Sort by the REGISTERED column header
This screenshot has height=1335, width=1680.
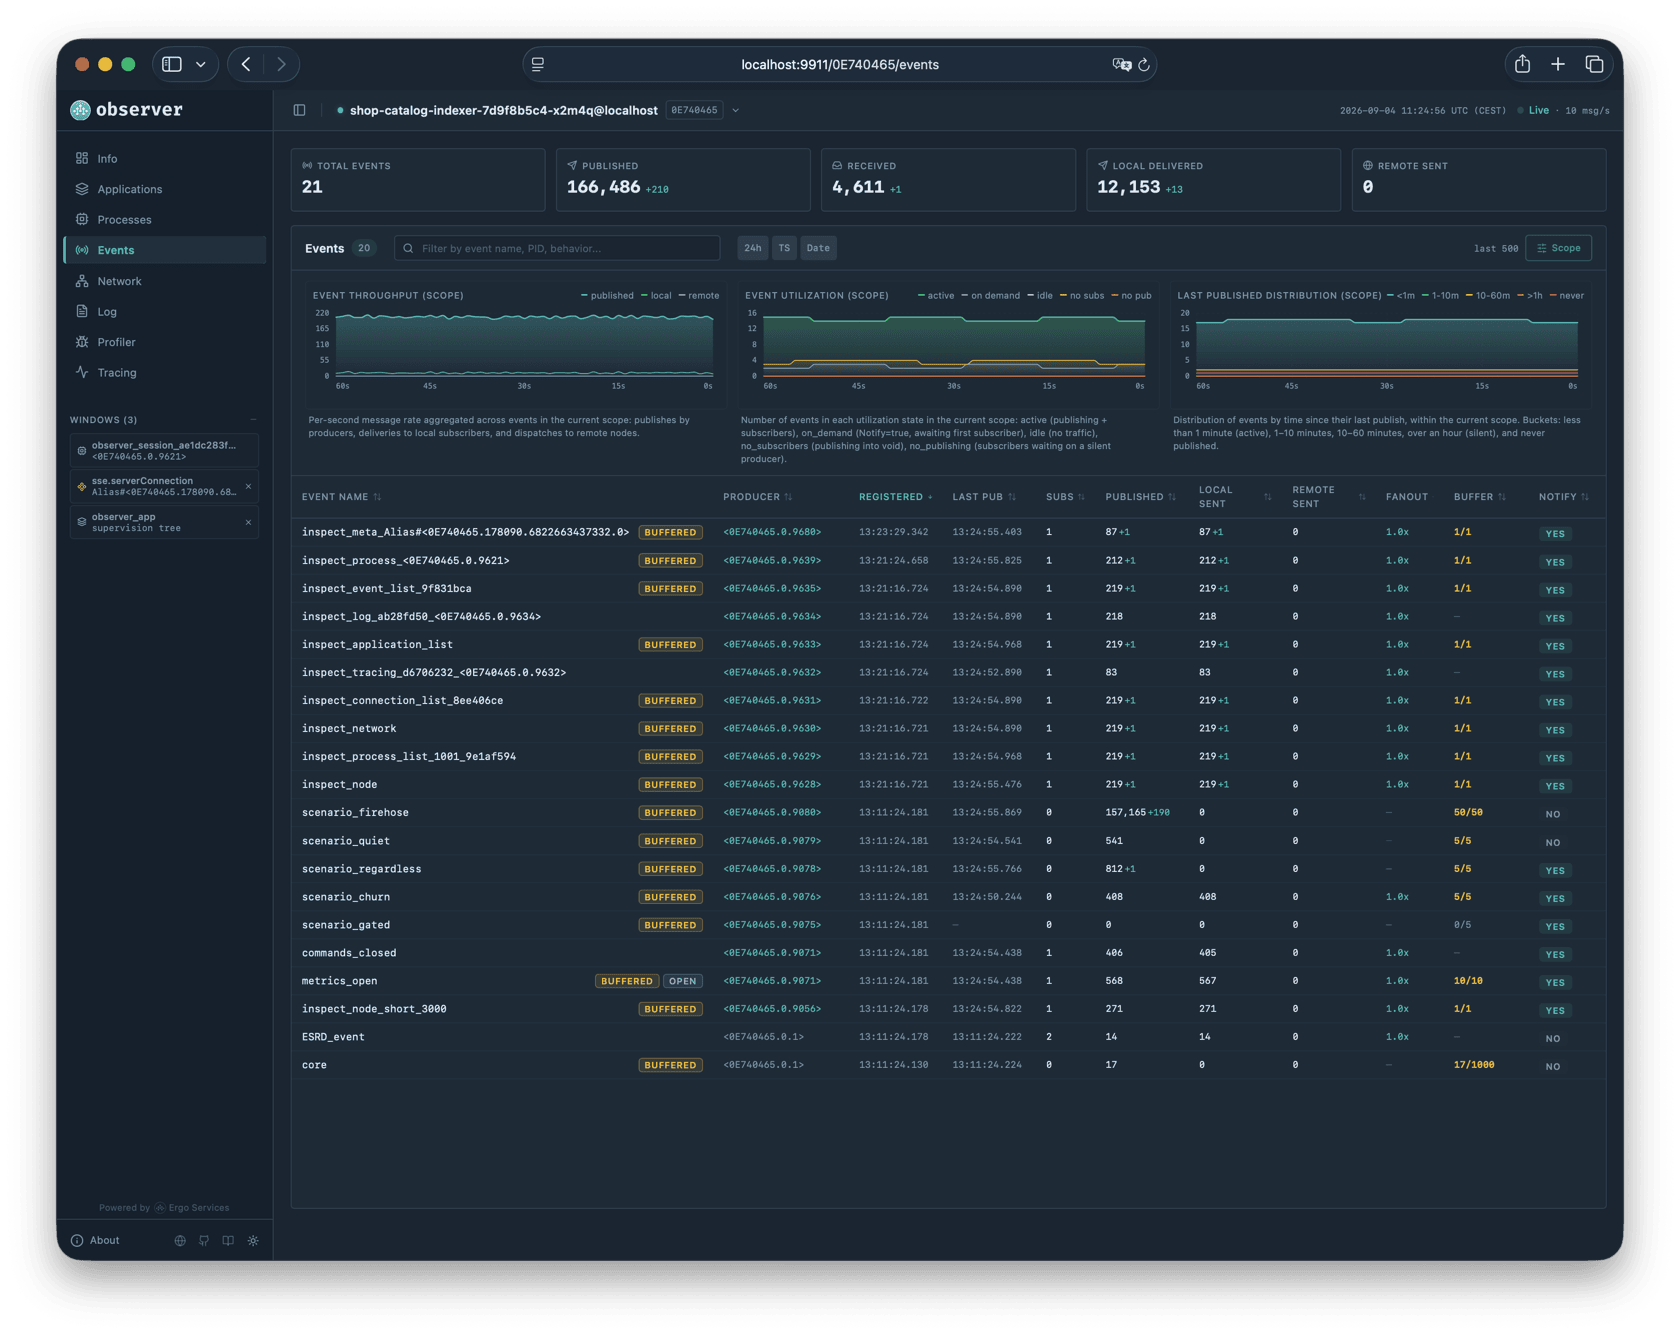895,497
